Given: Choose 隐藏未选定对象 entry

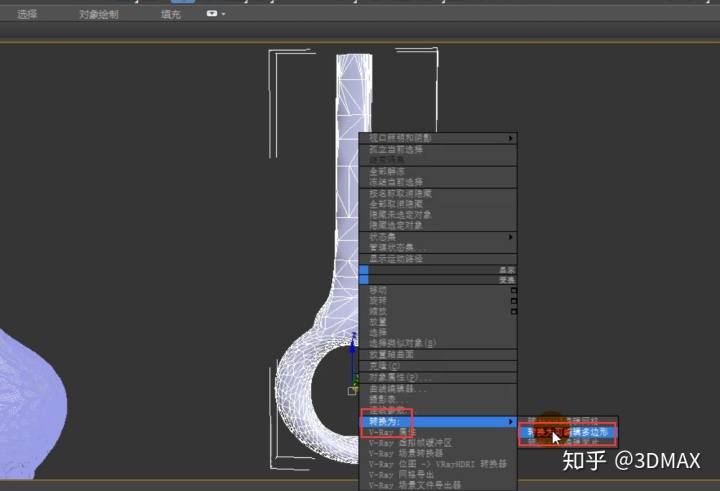Looking at the screenshot, I should click(x=438, y=214).
